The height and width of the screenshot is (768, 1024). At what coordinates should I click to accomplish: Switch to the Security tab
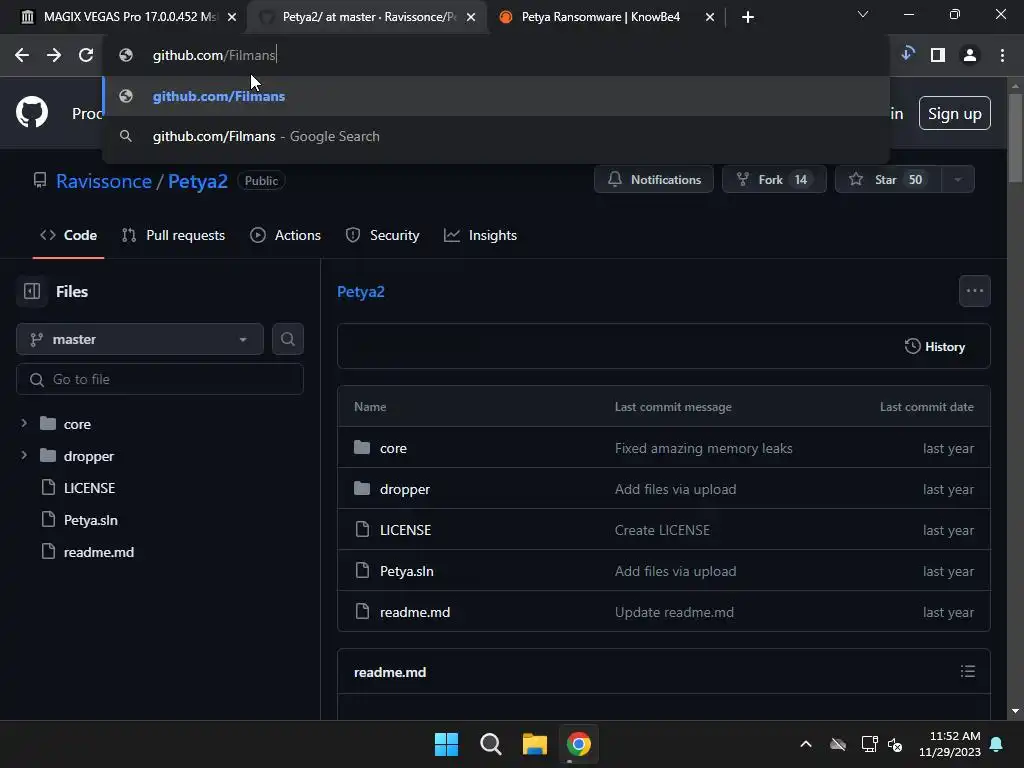[383, 235]
